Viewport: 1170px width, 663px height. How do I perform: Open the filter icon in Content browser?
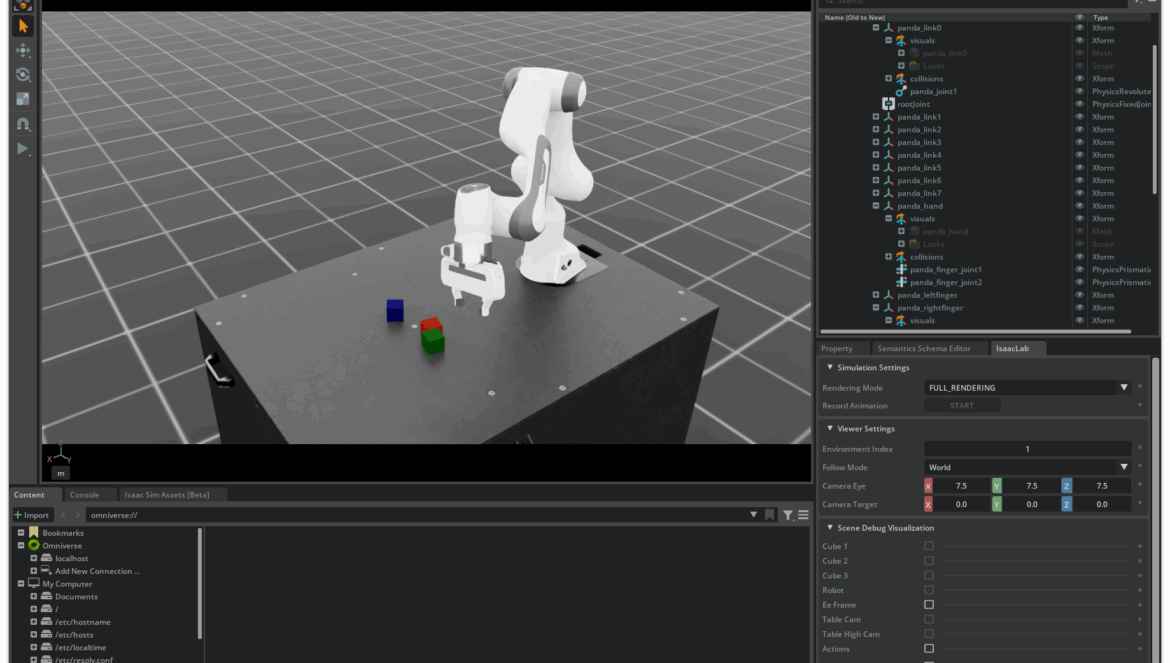point(788,515)
